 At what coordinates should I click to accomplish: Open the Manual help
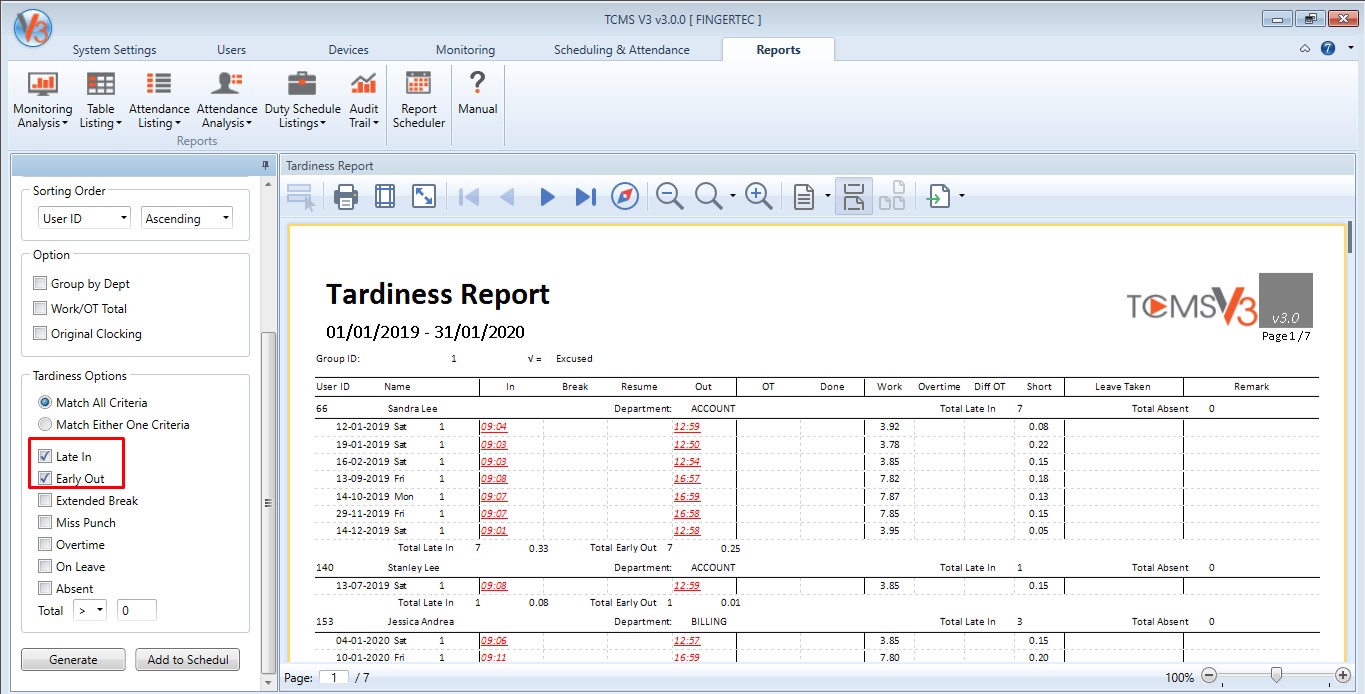(x=478, y=93)
